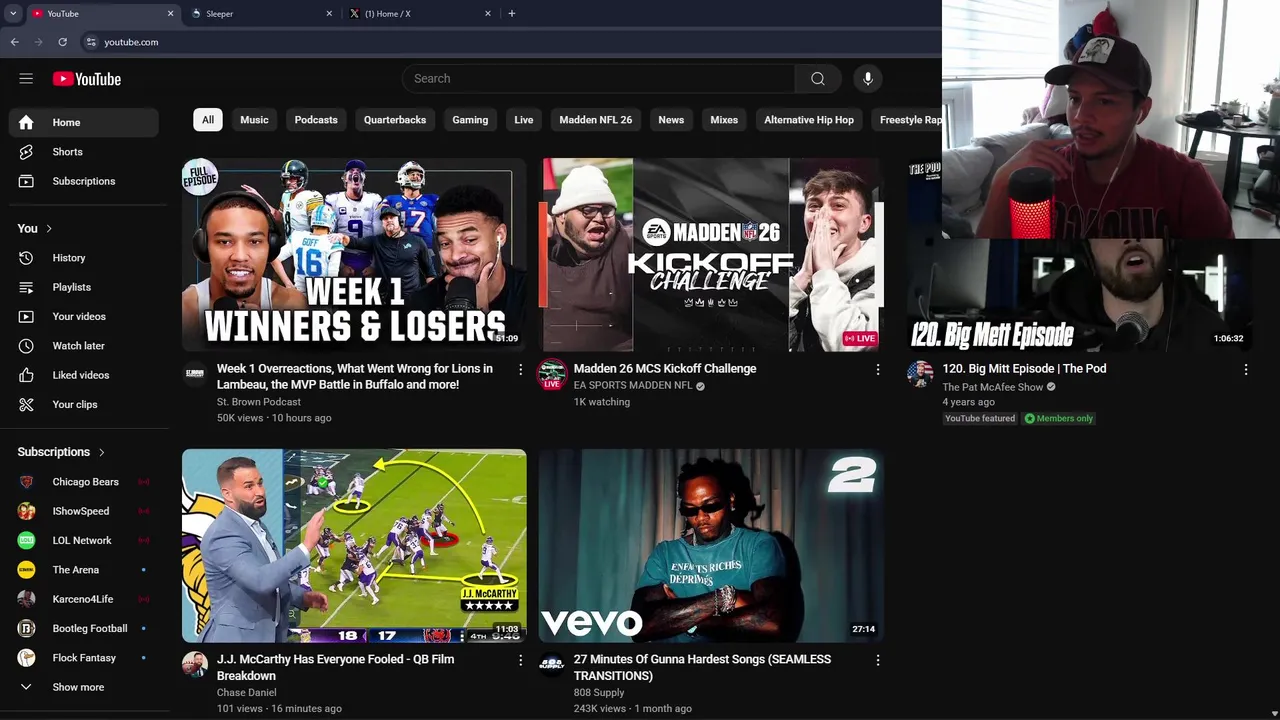Click the YouTube search input field

point(598,79)
